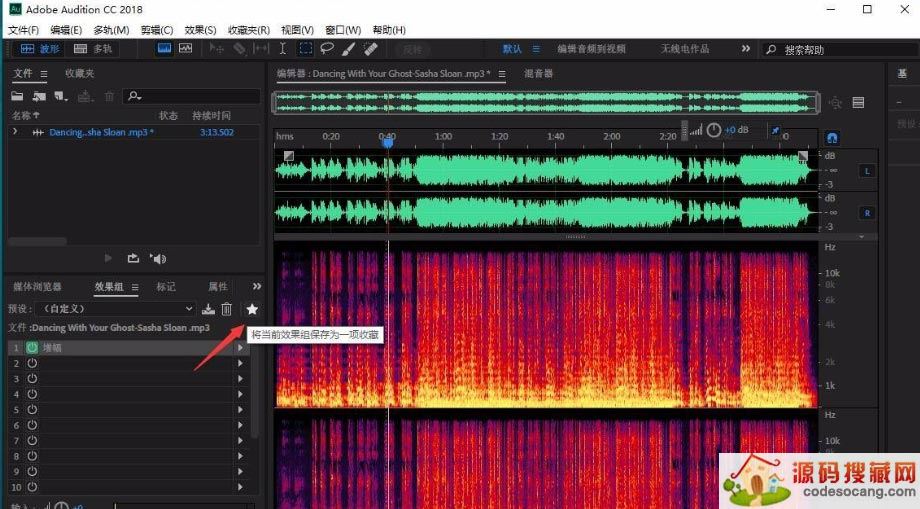
Task: Save effects rack as favorite star icon
Action: (252, 309)
